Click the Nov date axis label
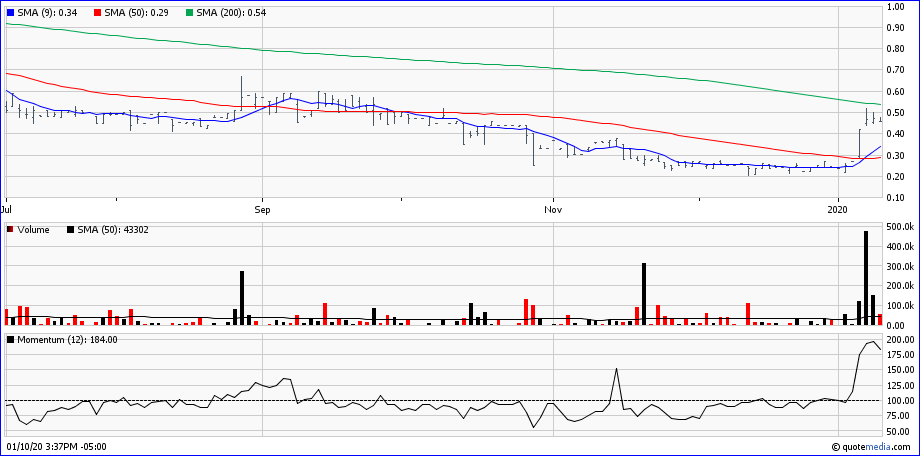The width and height of the screenshot is (920, 456). (553, 209)
